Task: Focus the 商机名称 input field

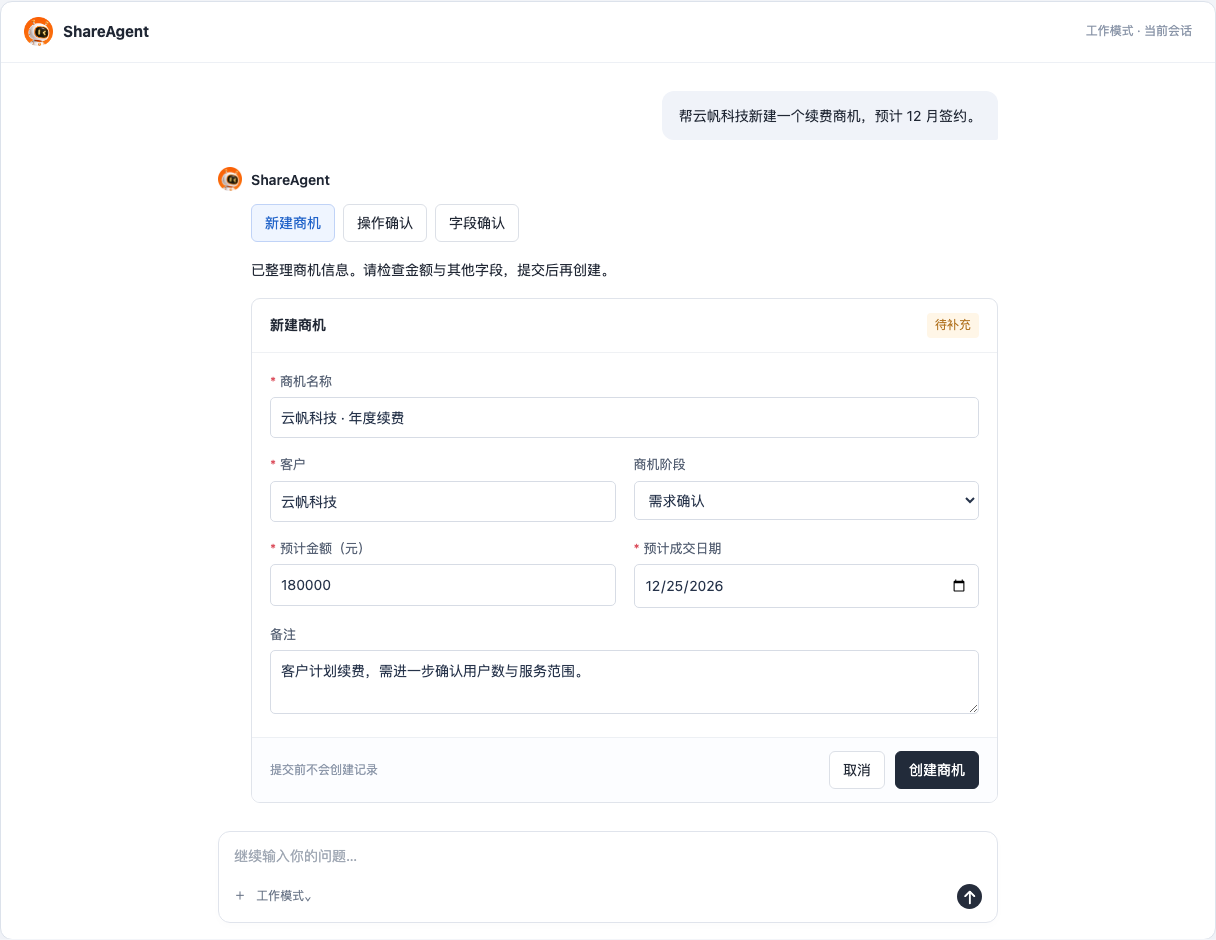Action: (x=624, y=418)
